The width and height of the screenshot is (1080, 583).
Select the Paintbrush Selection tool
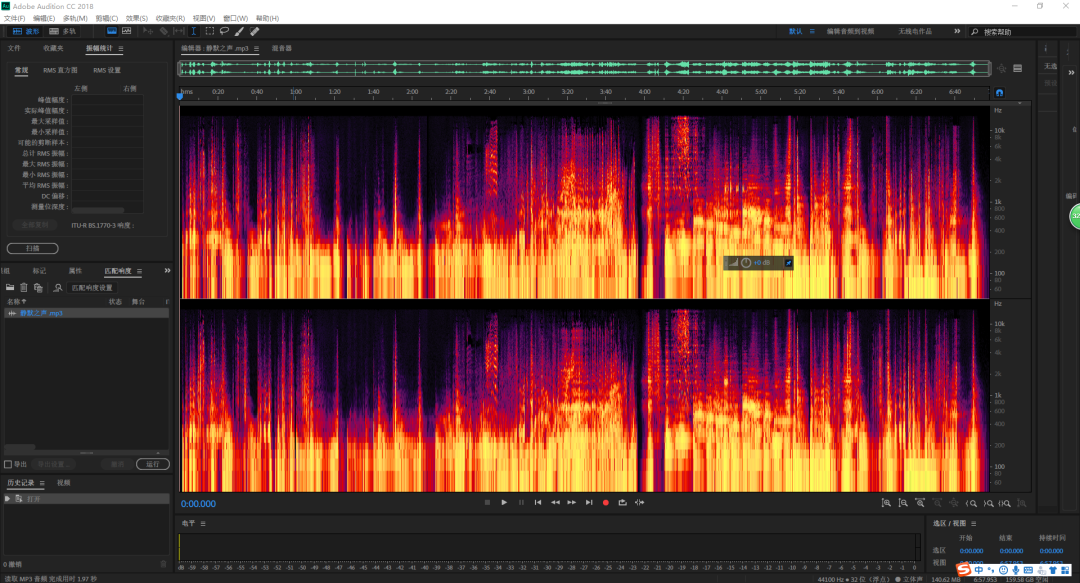(239, 31)
